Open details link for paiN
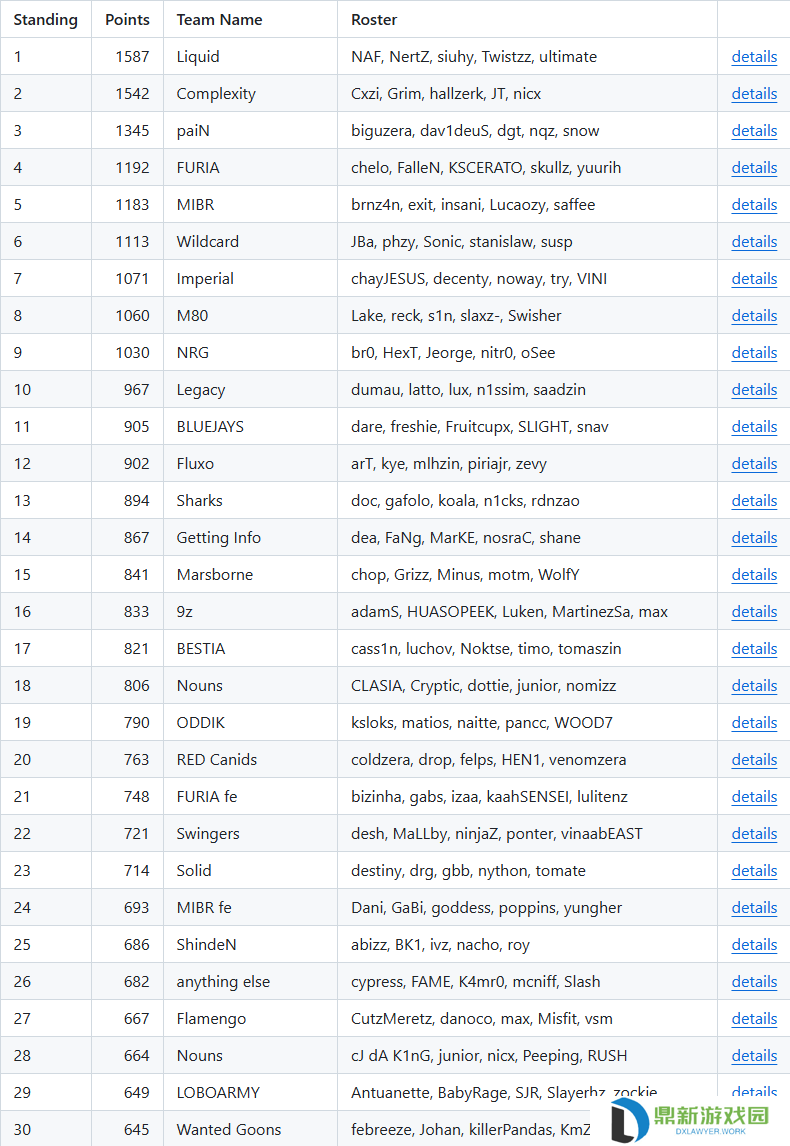 (x=754, y=130)
